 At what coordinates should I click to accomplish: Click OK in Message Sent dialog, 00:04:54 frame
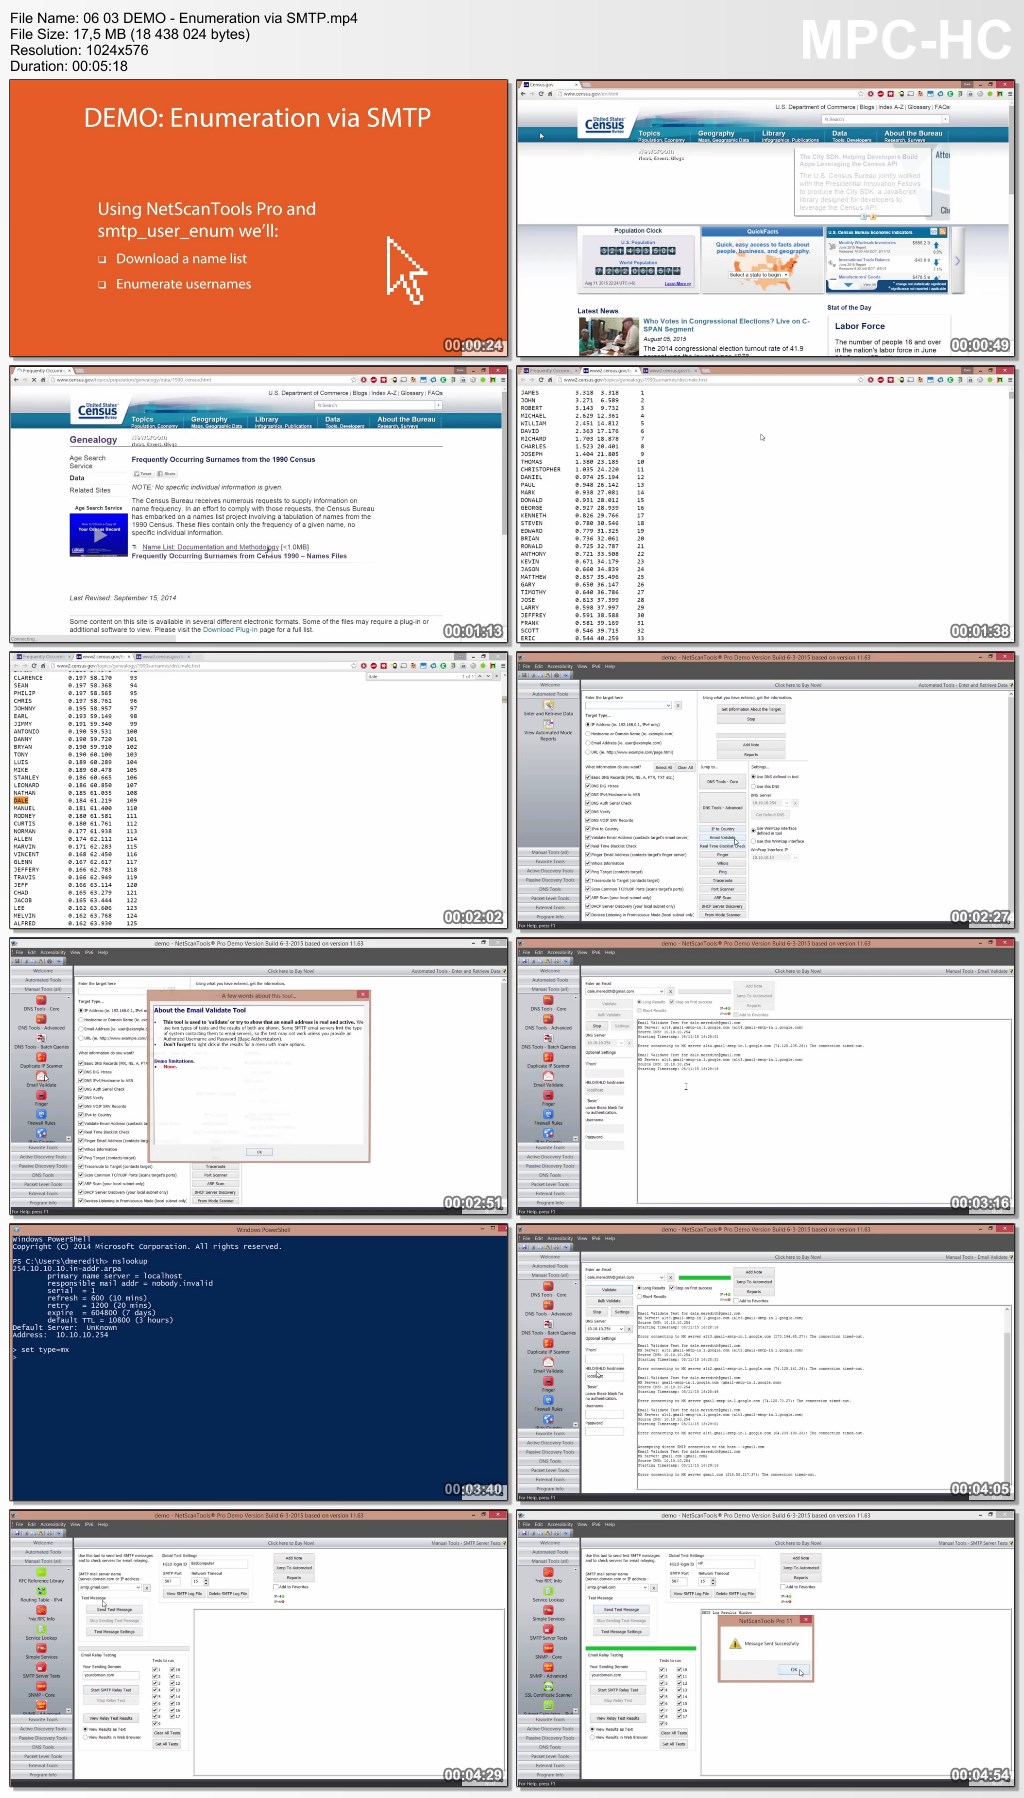click(x=795, y=1669)
